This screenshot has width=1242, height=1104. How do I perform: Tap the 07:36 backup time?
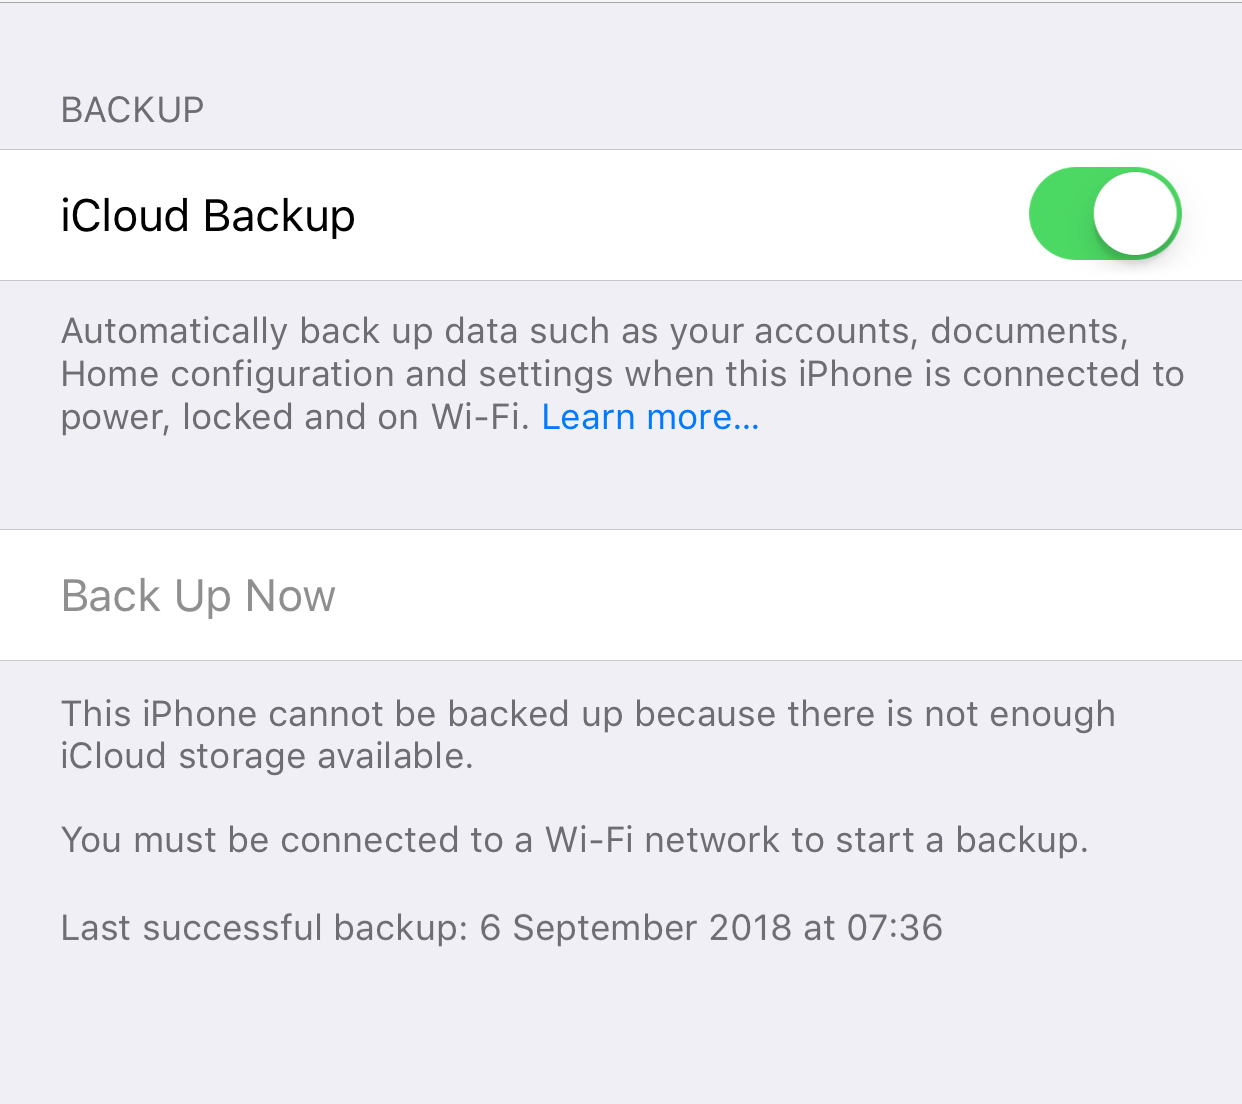coord(895,928)
